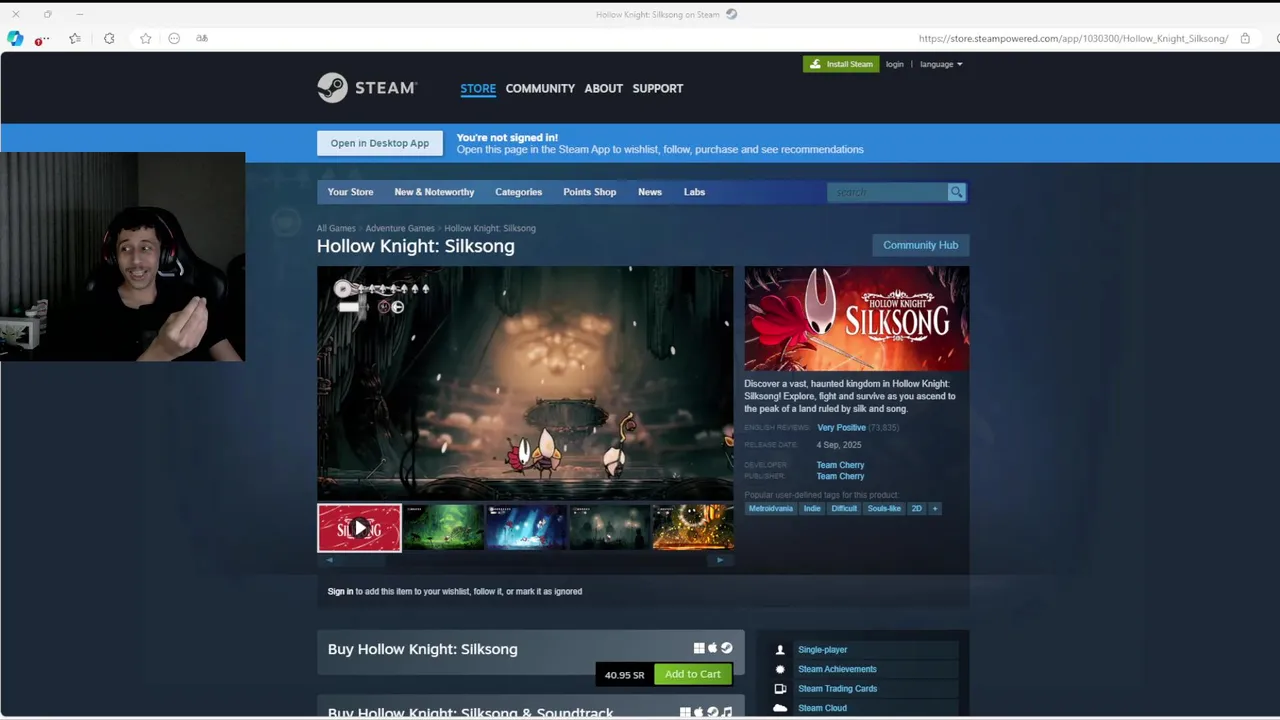The image size is (1280, 720).
Task: Click music note icon on Soundtrack bundle row
Action: point(727,713)
